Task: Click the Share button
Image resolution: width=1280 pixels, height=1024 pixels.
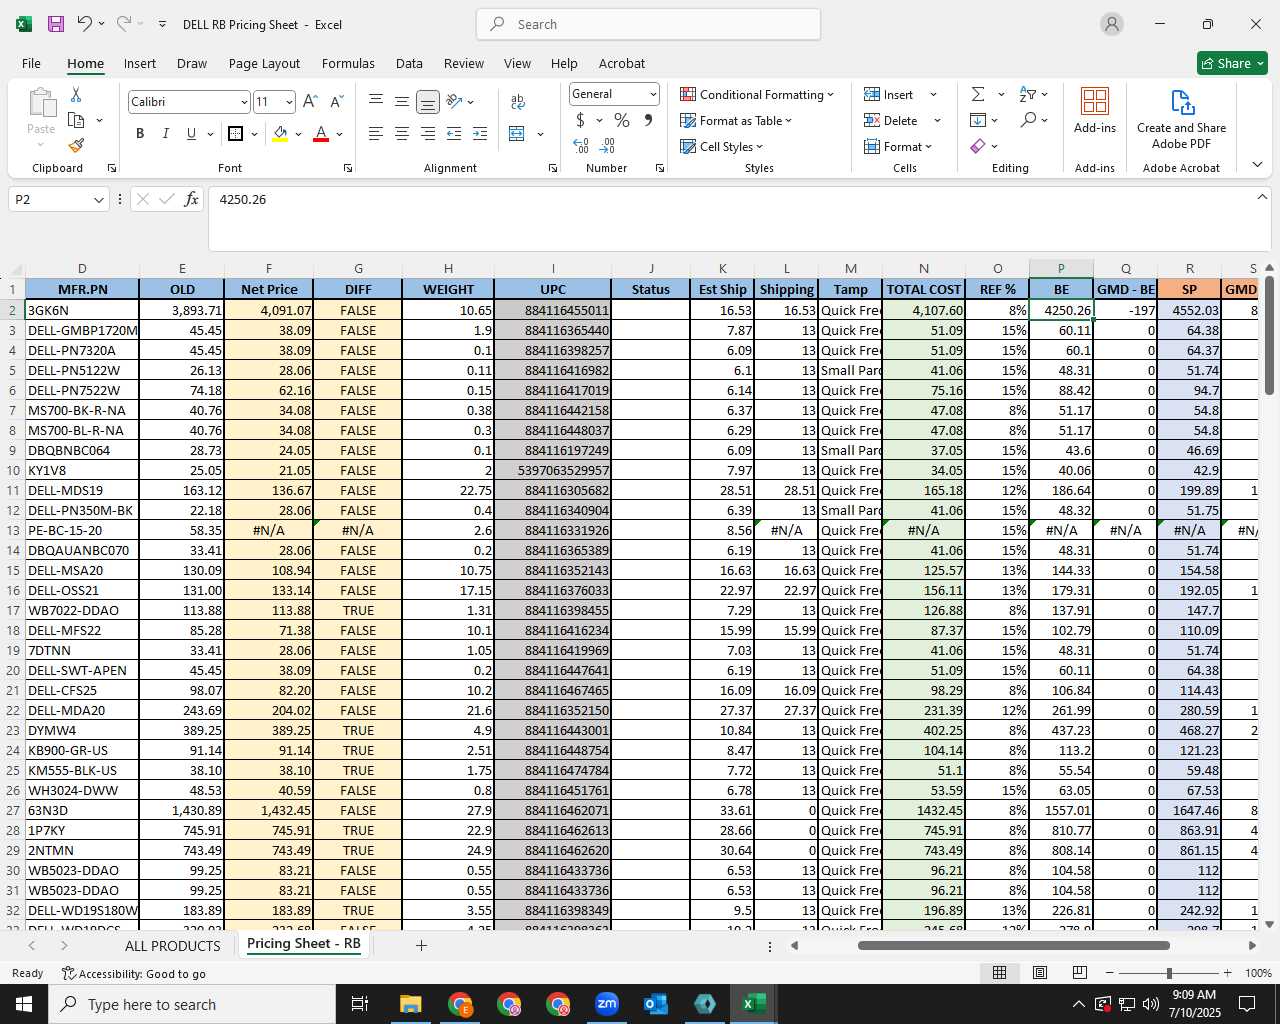Action: point(1232,63)
